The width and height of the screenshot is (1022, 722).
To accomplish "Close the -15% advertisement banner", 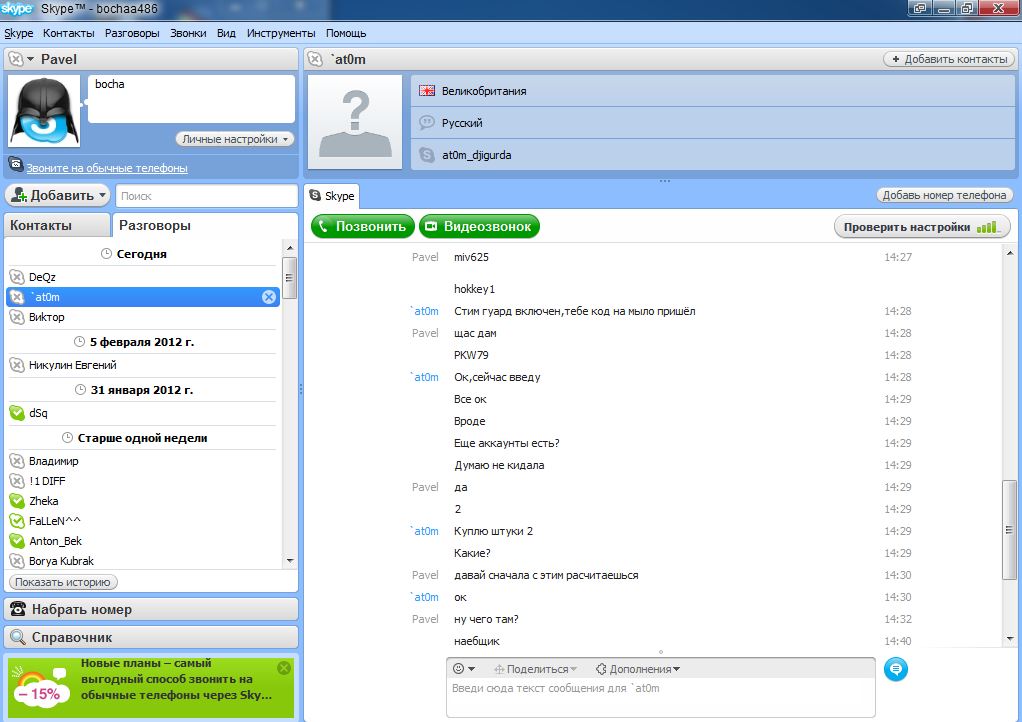I will [284, 668].
